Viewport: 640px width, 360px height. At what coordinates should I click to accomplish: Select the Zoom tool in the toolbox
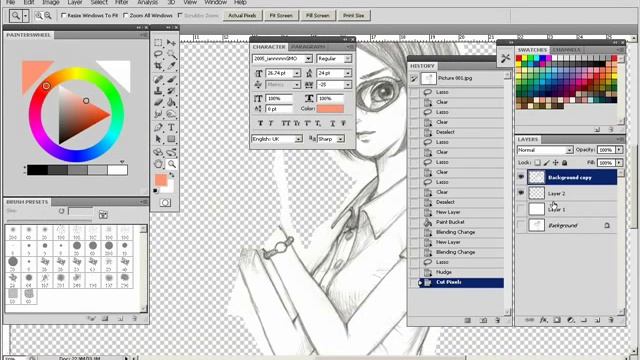pos(171,164)
